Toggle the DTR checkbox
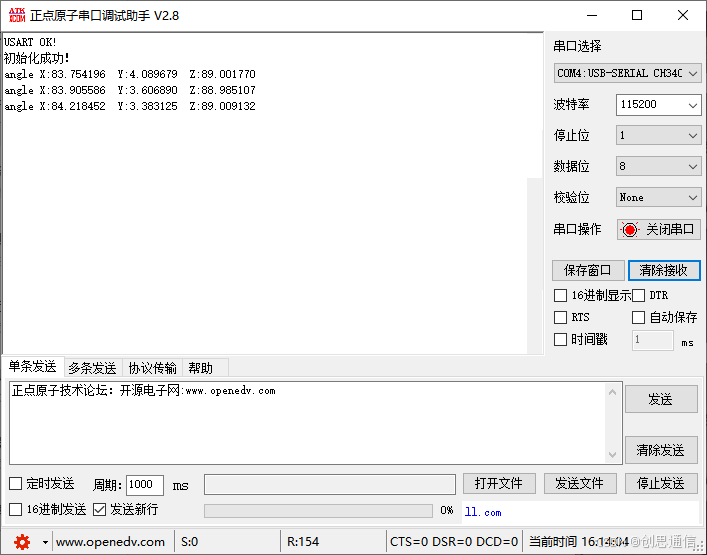 [638, 296]
